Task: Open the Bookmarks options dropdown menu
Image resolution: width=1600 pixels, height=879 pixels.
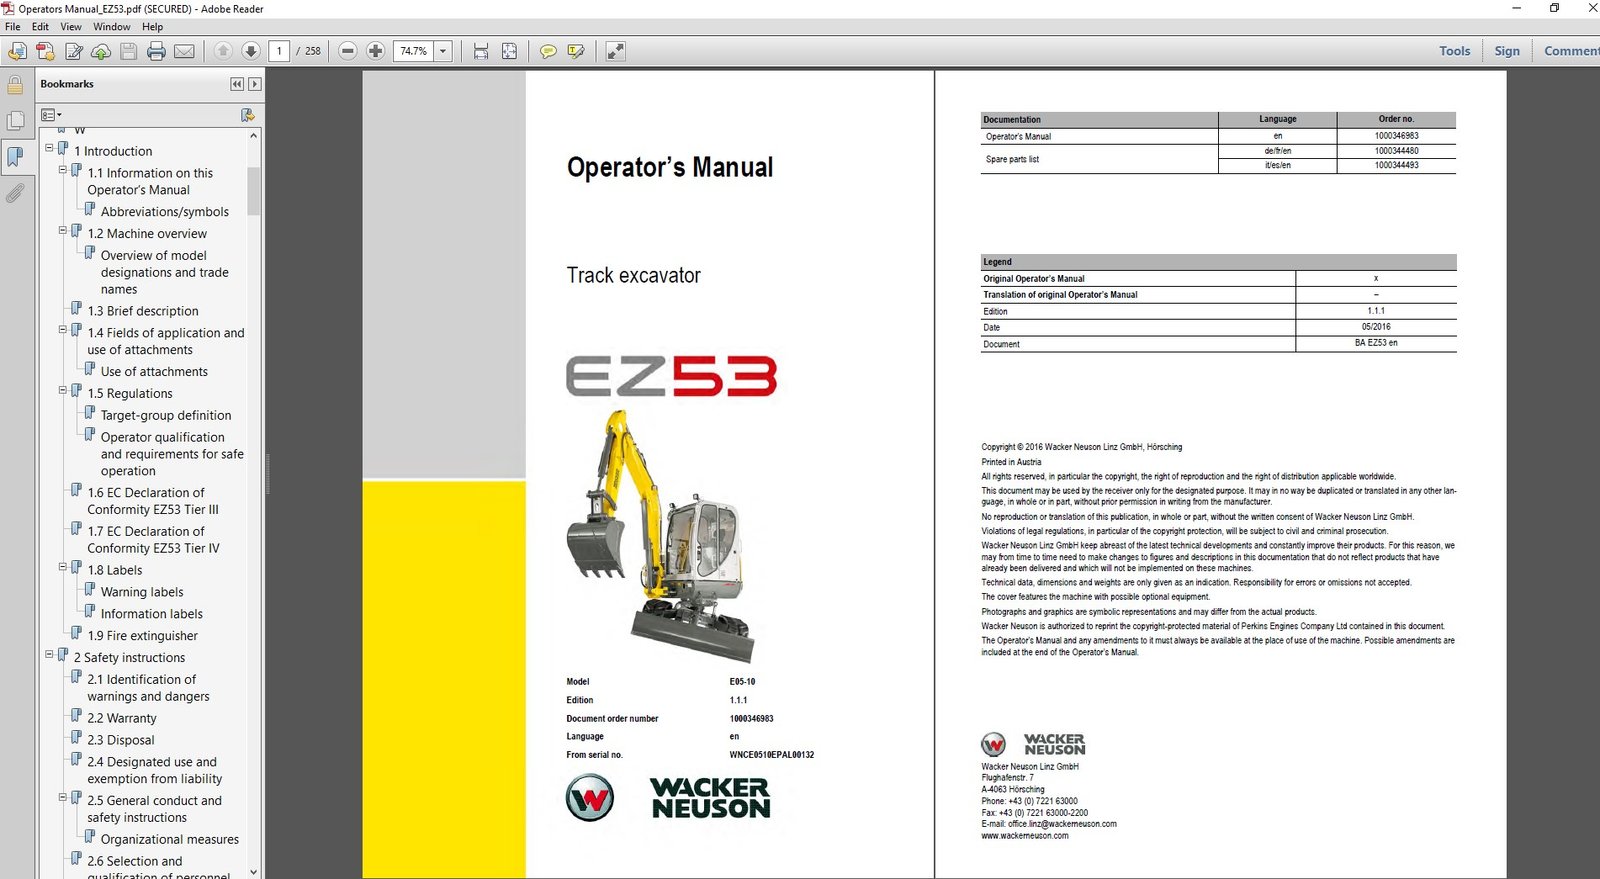Action: click(x=51, y=115)
